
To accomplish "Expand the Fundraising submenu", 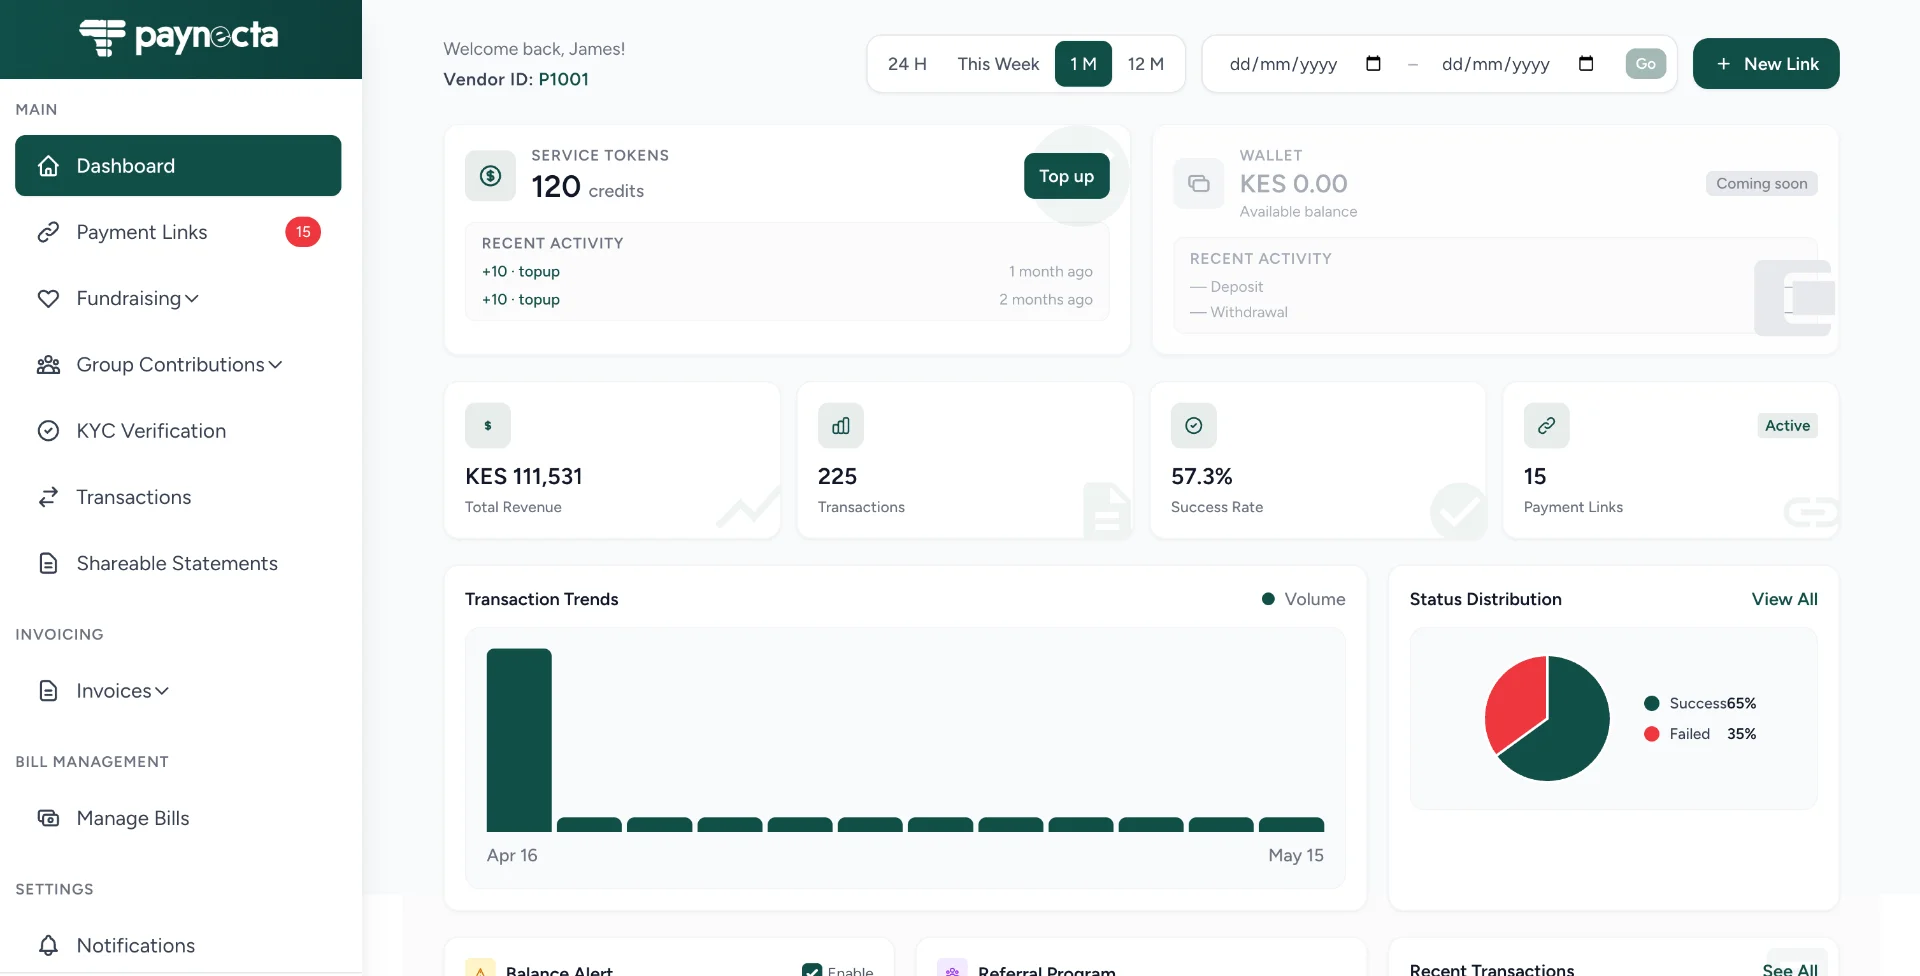I will pyautogui.click(x=192, y=299).
